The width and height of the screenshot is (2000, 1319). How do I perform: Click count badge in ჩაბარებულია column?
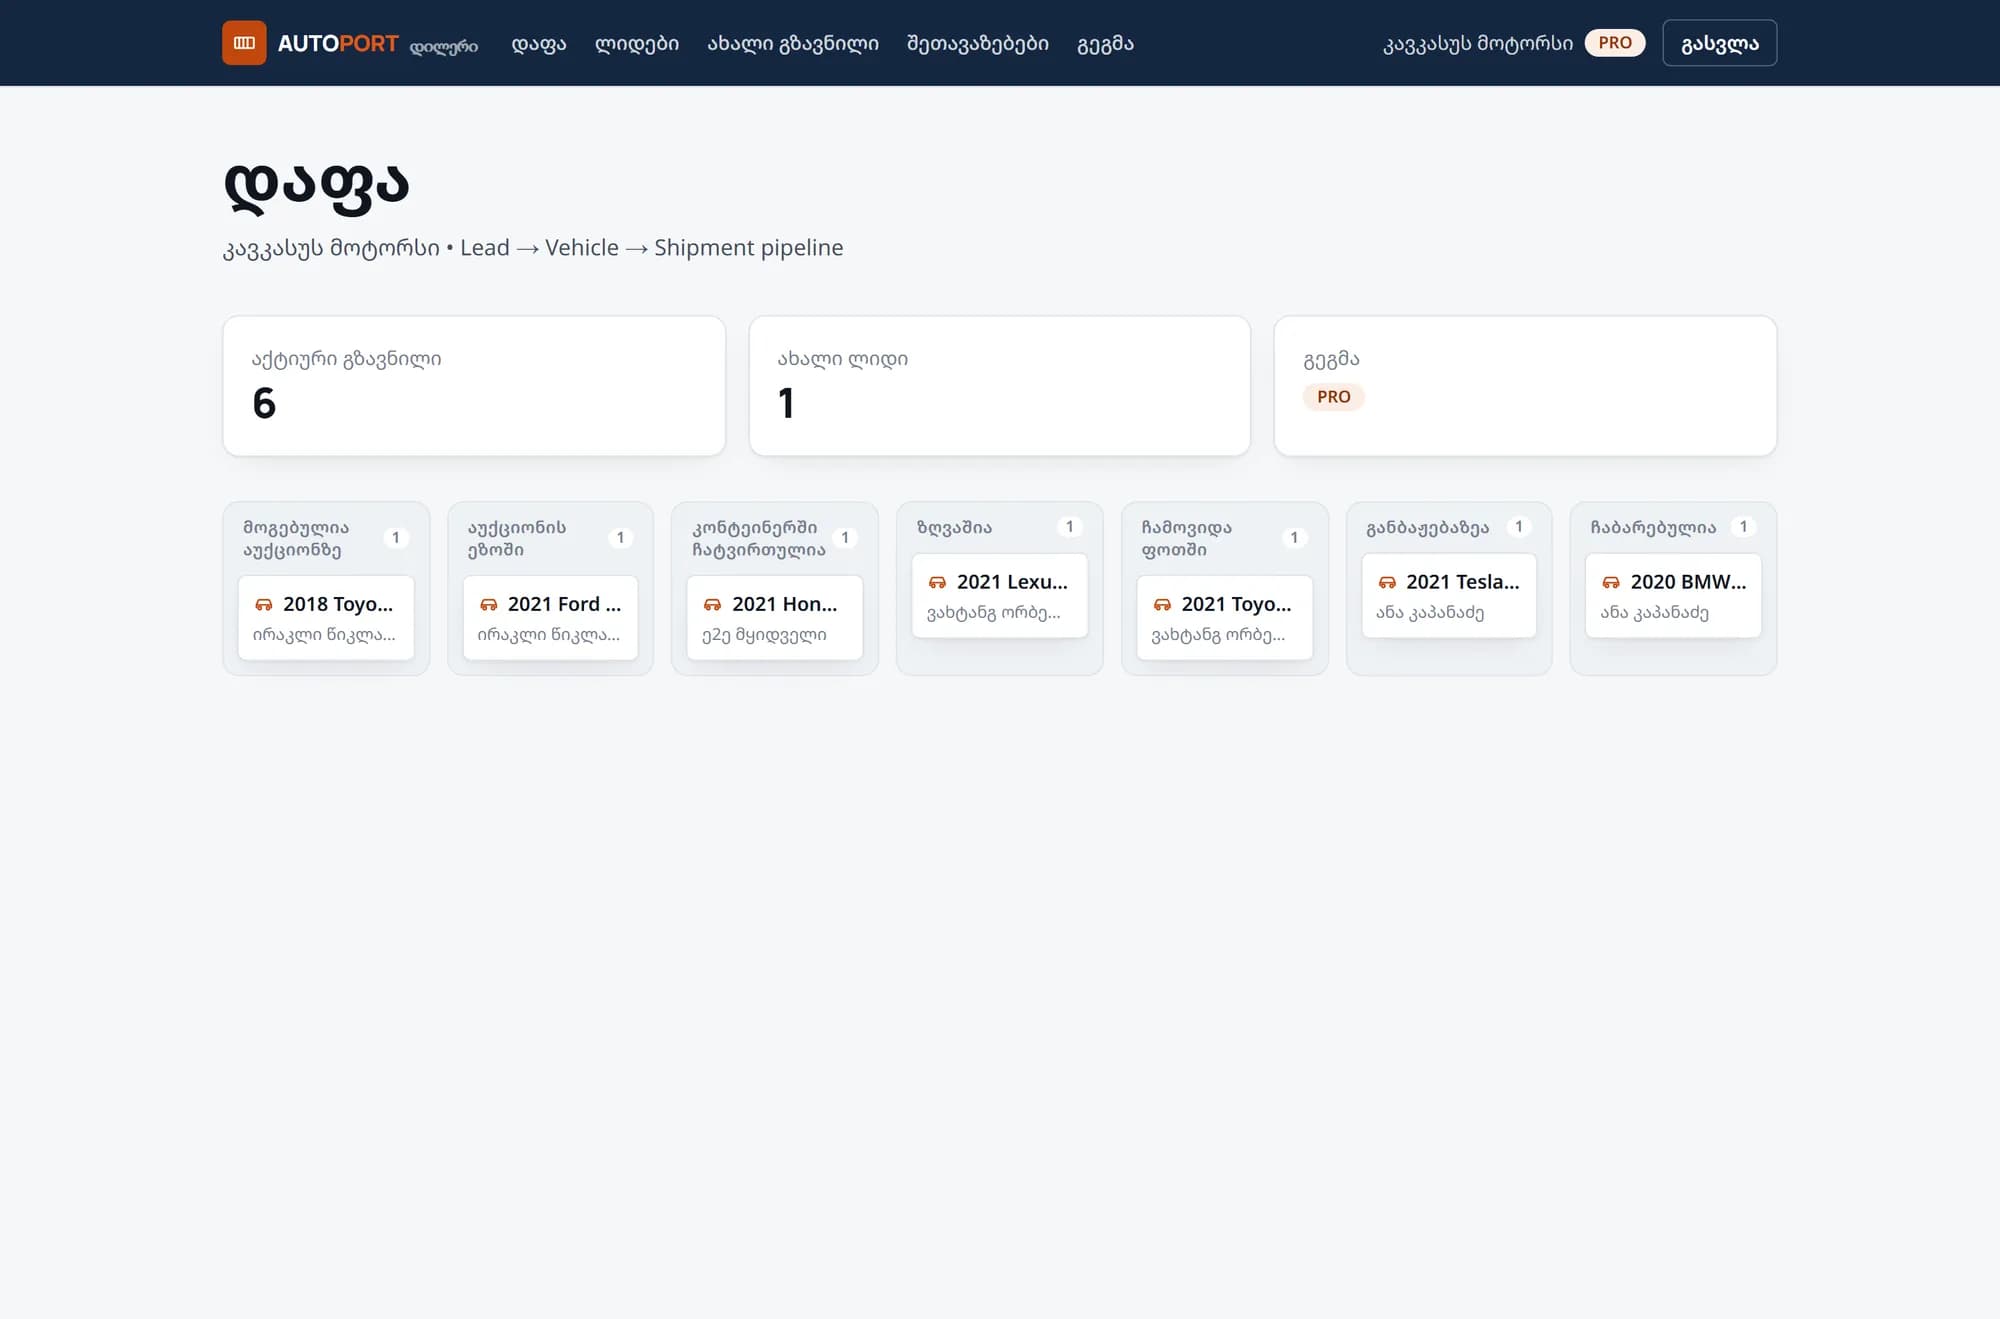click(1744, 527)
